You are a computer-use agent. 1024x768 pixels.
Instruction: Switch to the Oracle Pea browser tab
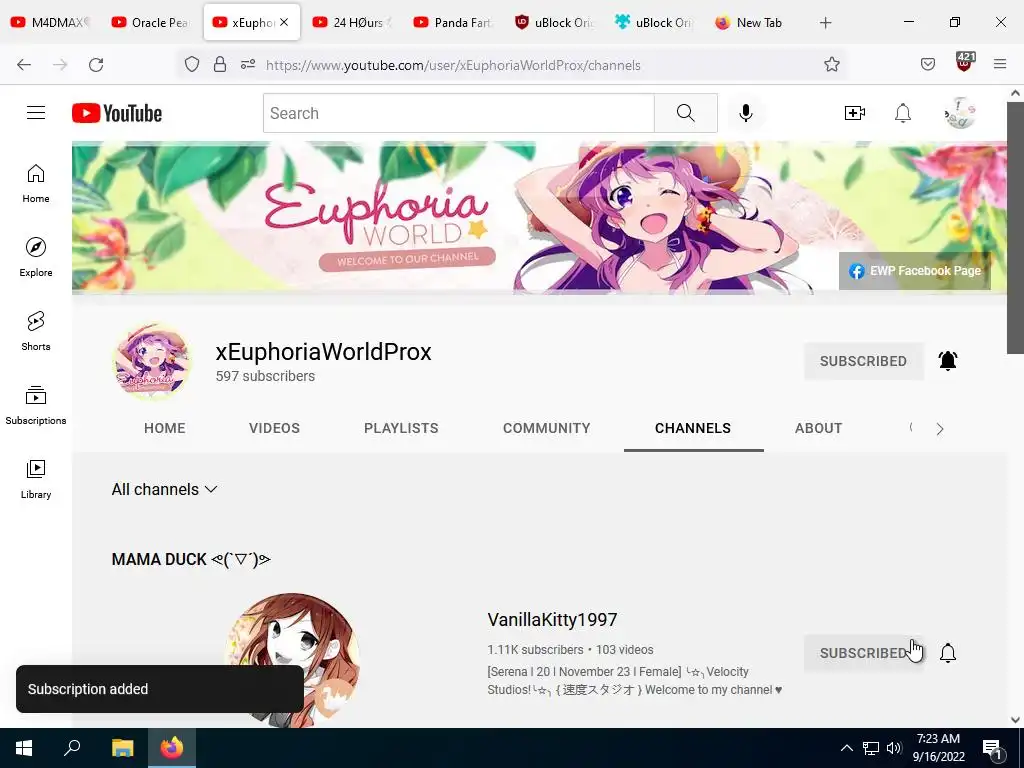click(x=152, y=22)
